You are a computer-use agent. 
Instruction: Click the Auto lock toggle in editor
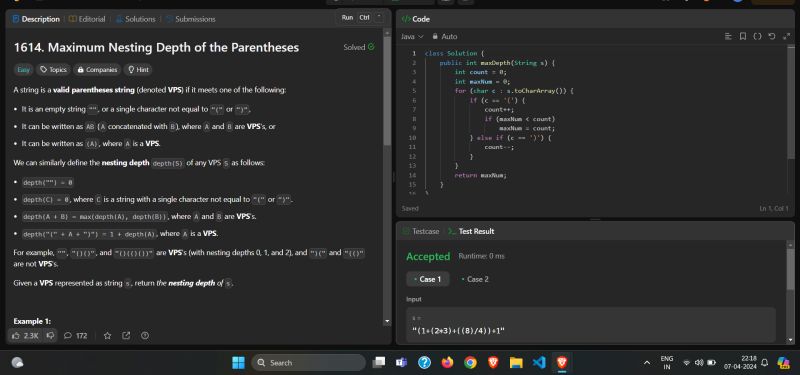(445, 37)
